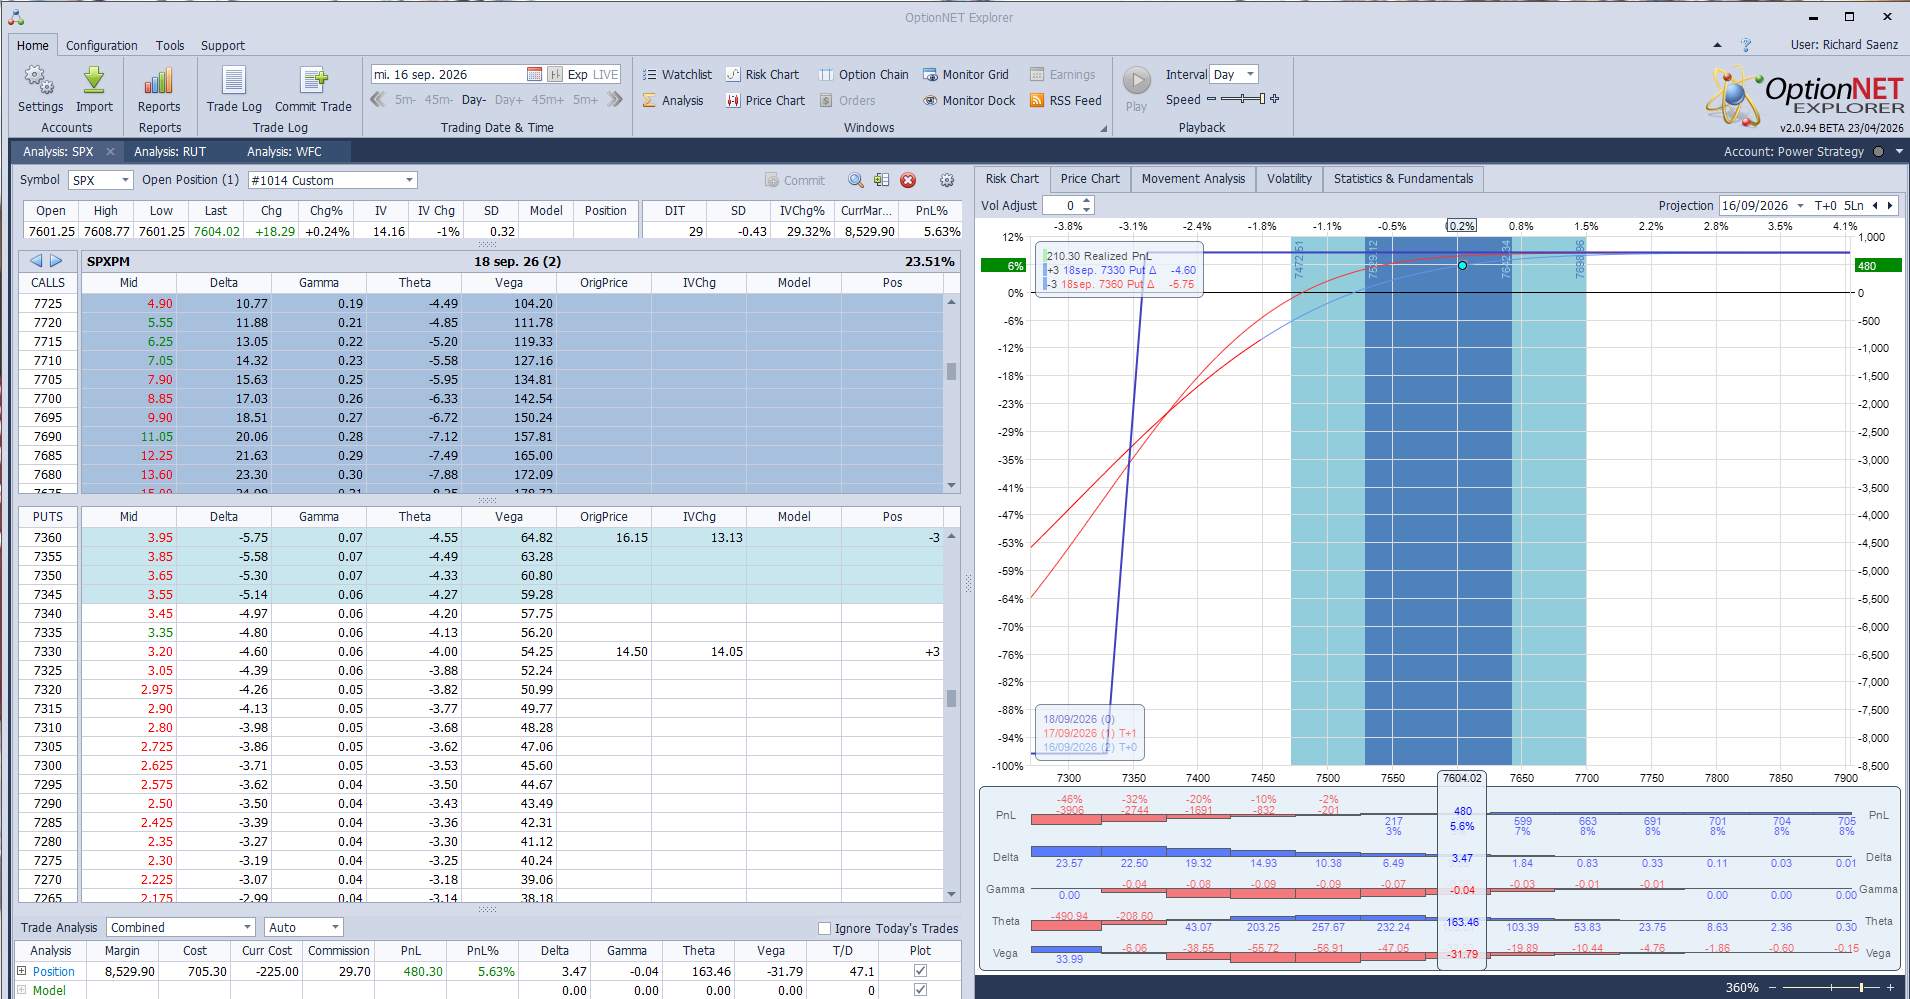This screenshot has height=999, width=1910.
Task: Toggle the Exp button in trading date
Action: click(578, 74)
